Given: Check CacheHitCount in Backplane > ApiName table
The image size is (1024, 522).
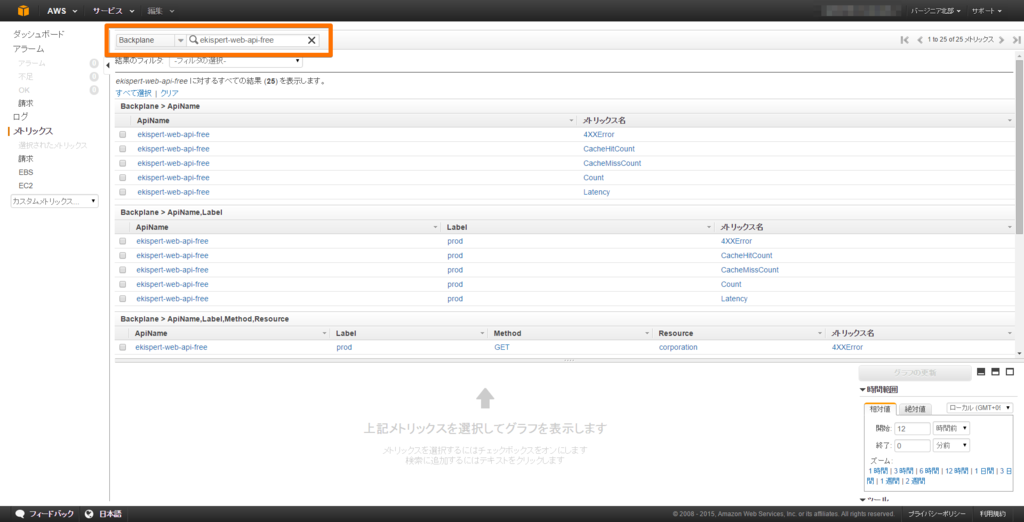Looking at the screenshot, I should 122,149.
